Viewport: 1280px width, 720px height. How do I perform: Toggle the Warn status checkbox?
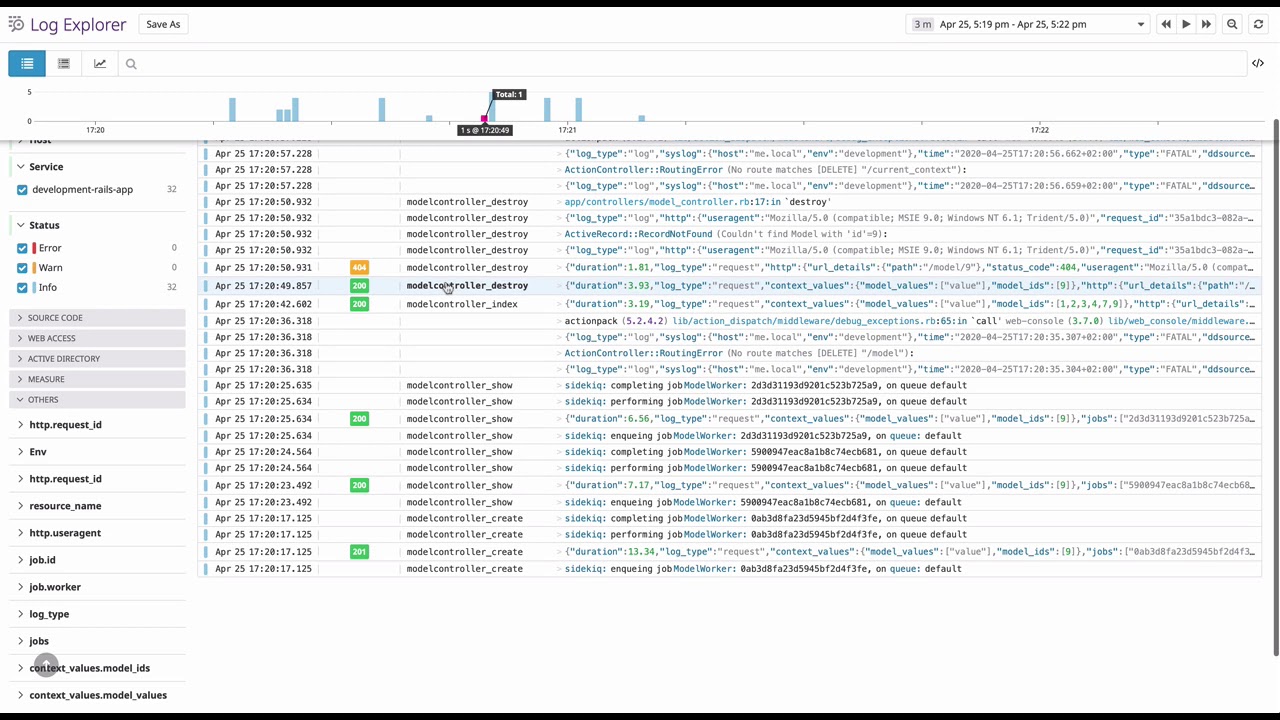pyautogui.click(x=22, y=268)
